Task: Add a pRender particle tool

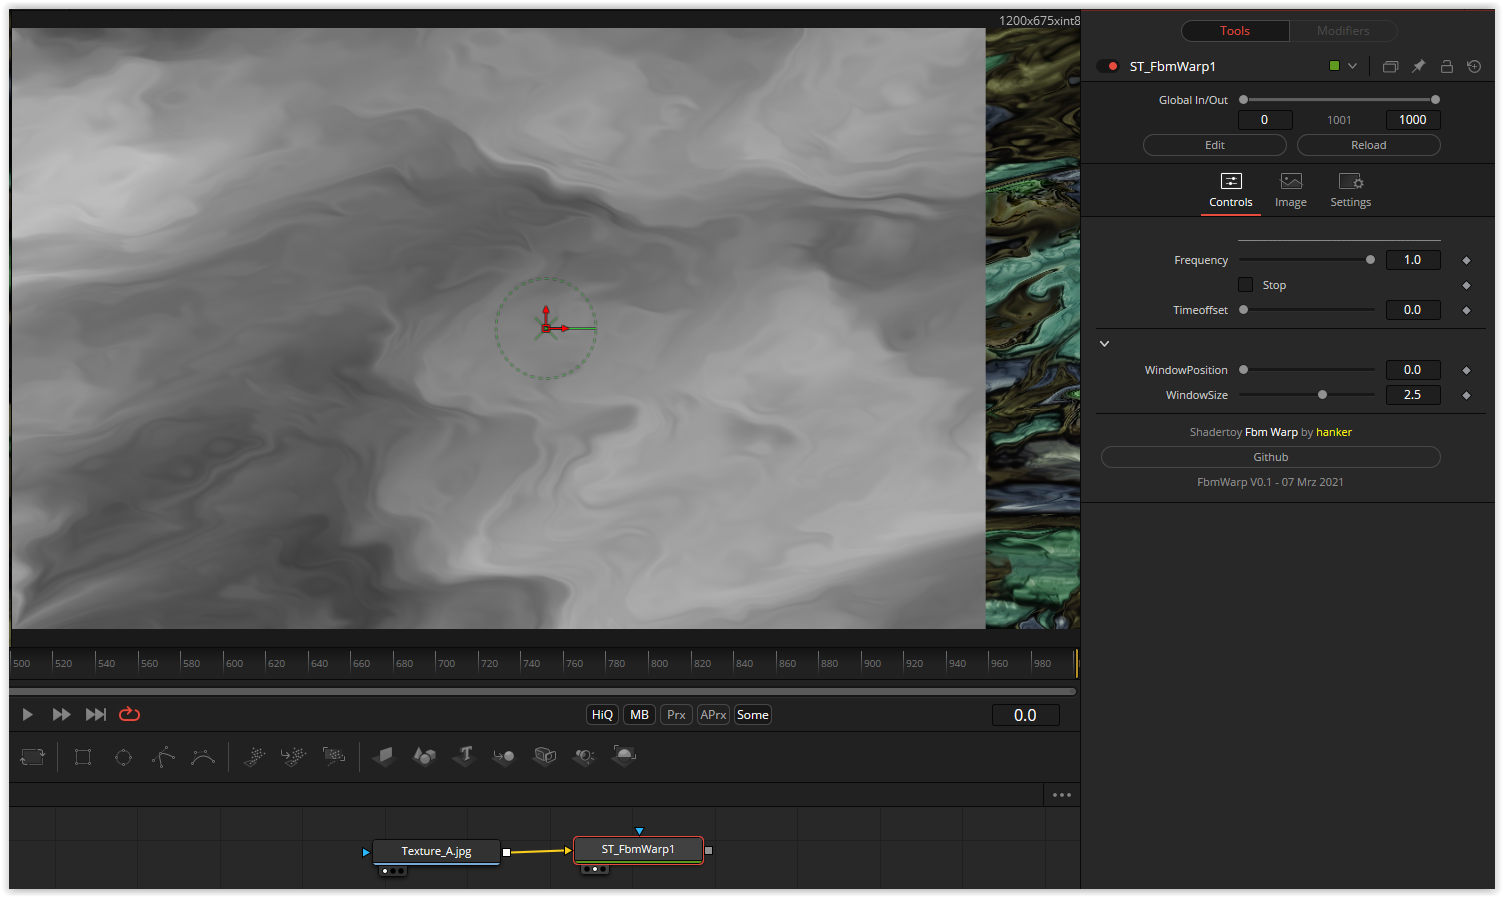Action: 334,756
